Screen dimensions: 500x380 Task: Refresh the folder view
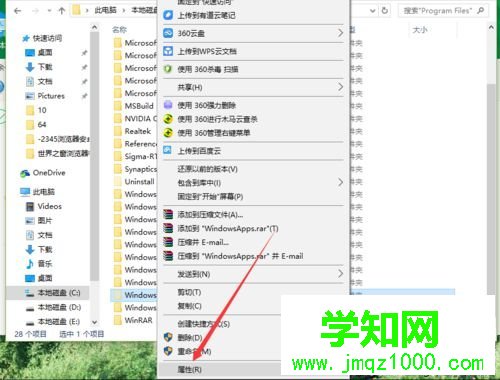[385, 10]
